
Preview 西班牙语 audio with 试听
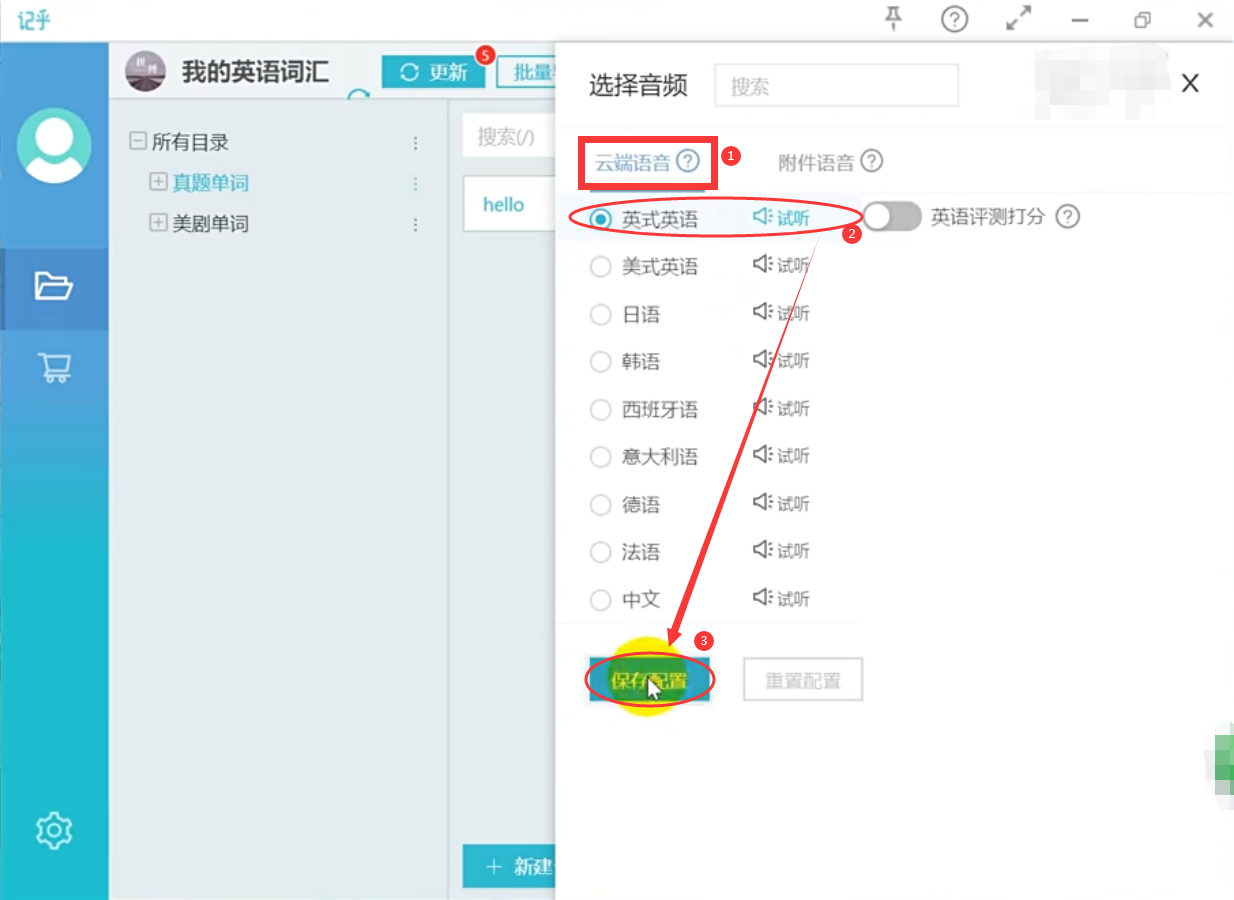tap(781, 408)
